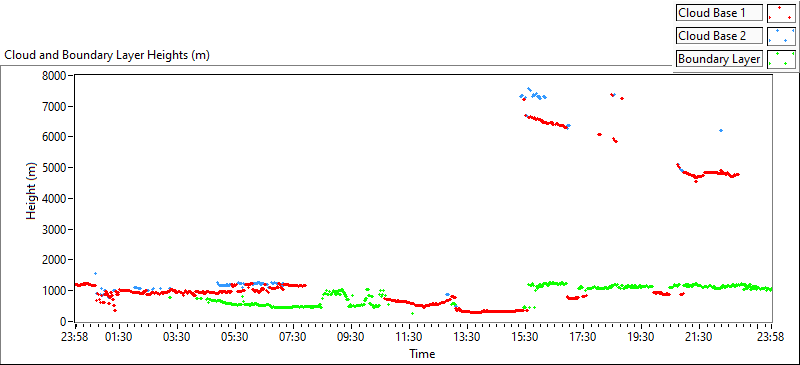Click the 6000 height axis label

pos(55,137)
